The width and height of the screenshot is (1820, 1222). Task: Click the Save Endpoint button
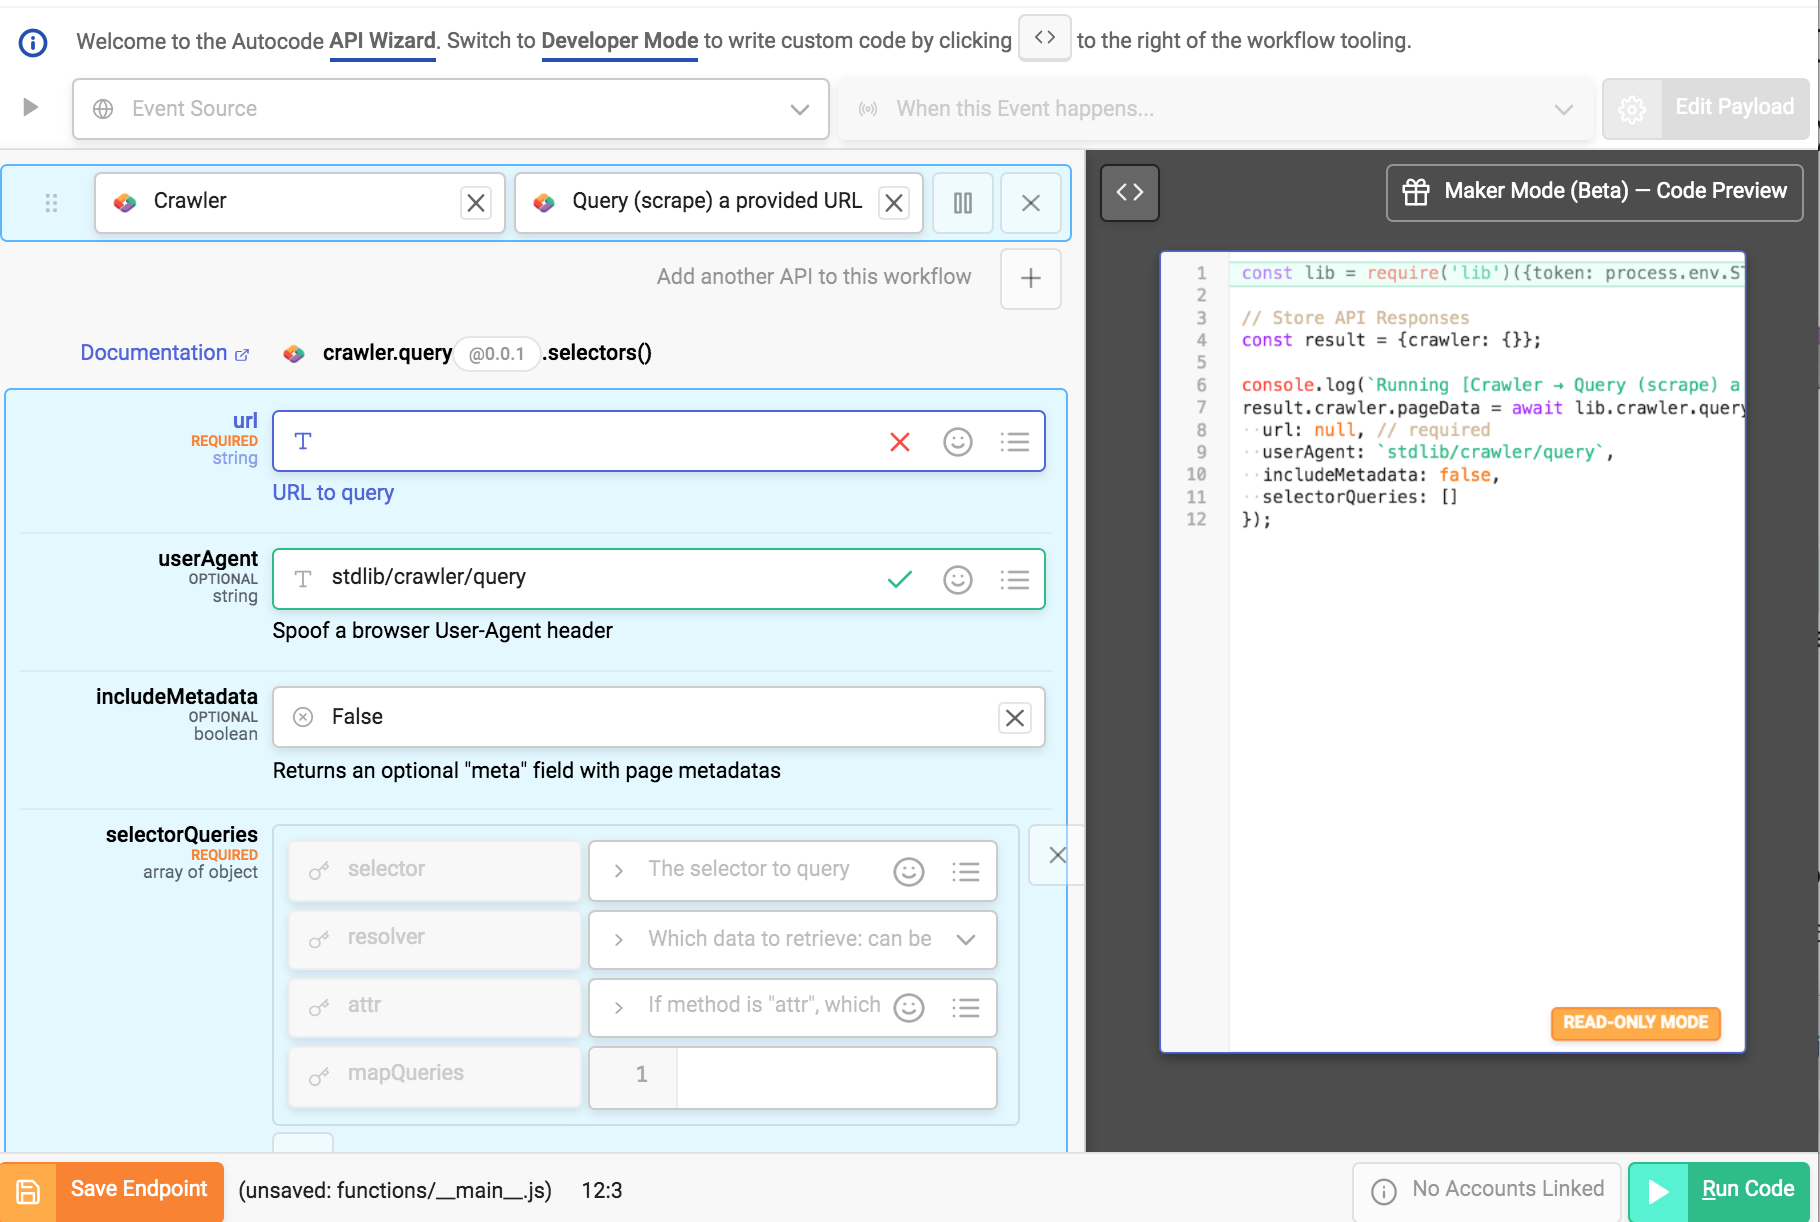click(112, 1190)
